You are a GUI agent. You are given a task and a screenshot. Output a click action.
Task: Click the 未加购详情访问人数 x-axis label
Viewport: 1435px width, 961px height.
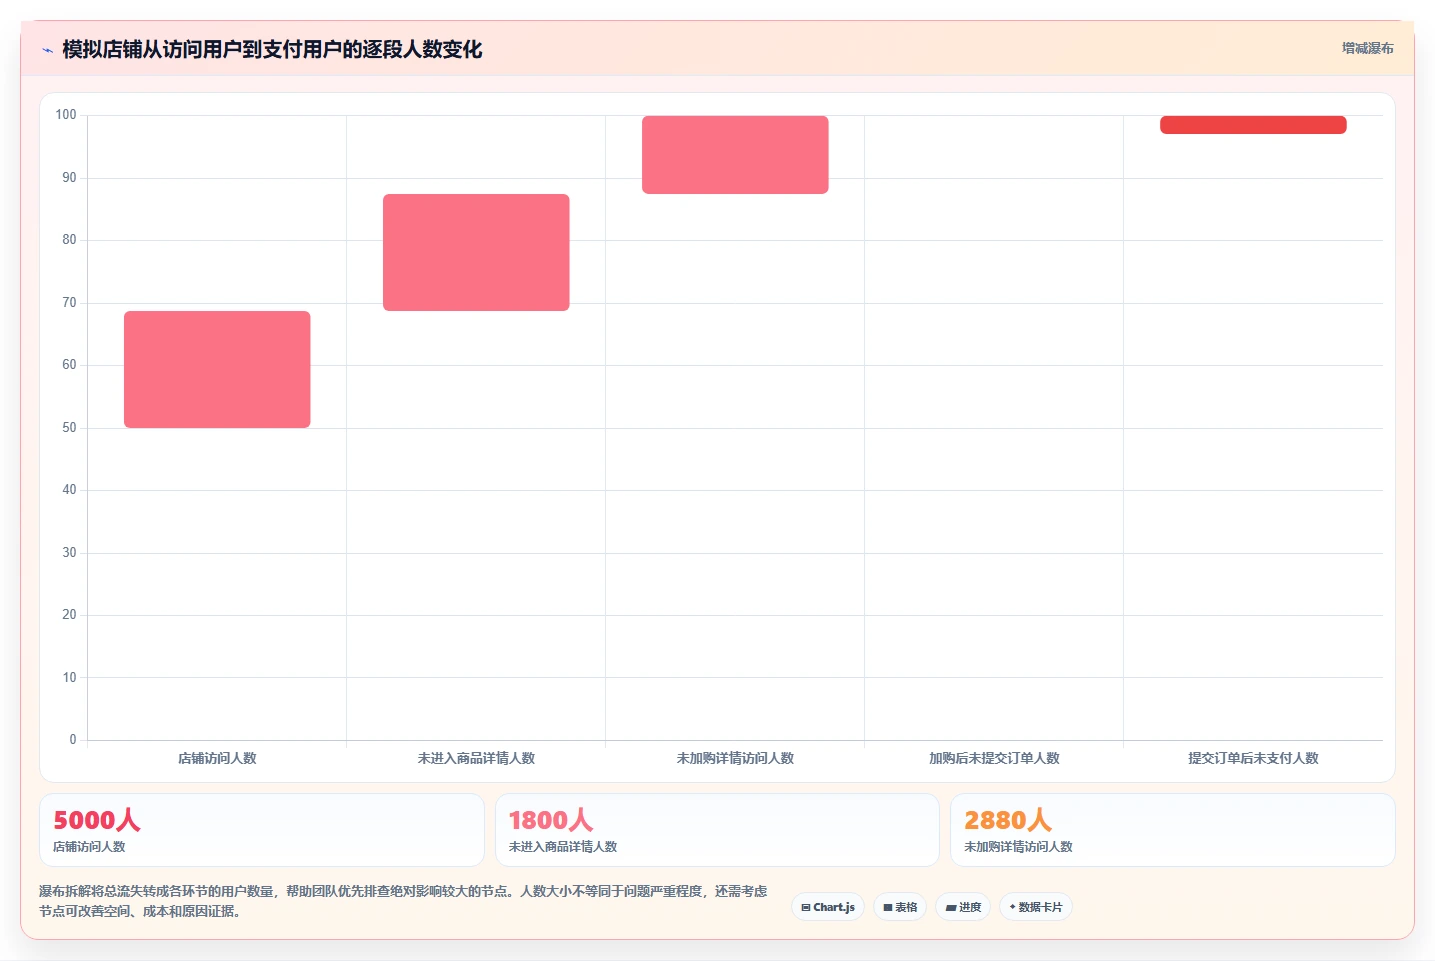(x=735, y=758)
